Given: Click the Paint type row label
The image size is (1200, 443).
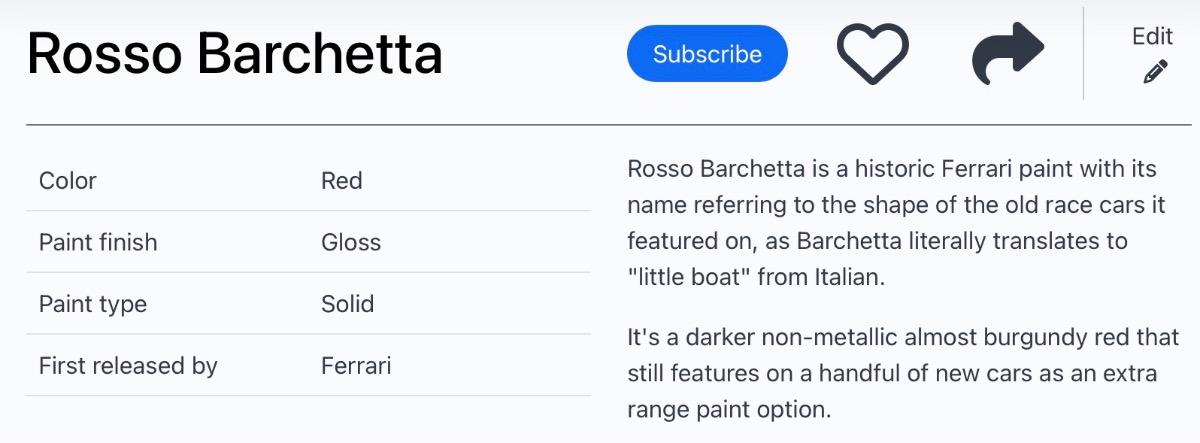Looking at the screenshot, I should point(93,304).
